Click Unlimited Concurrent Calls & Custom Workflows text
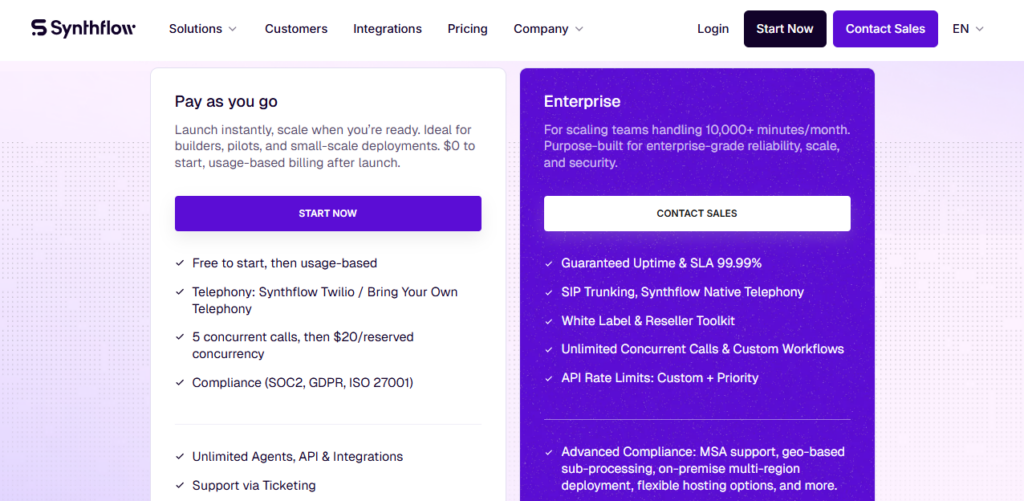Image resolution: width=1024 pixels, height=501 pixels. click(x=703, y=349)
